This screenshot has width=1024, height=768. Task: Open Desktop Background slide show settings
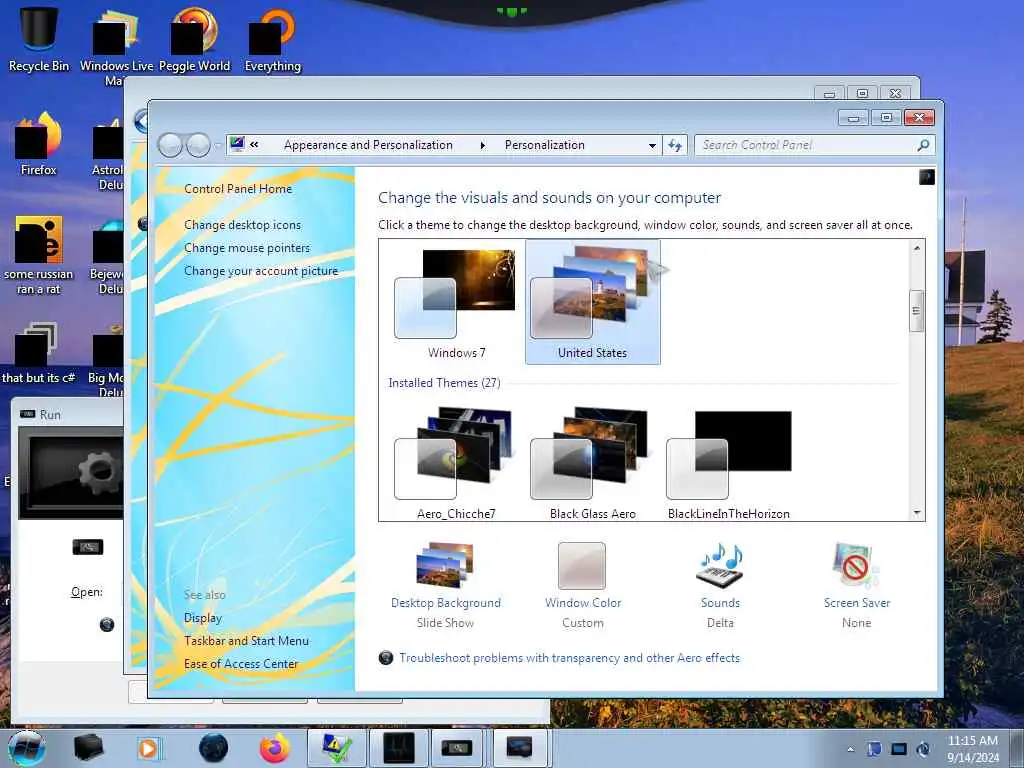445,586
